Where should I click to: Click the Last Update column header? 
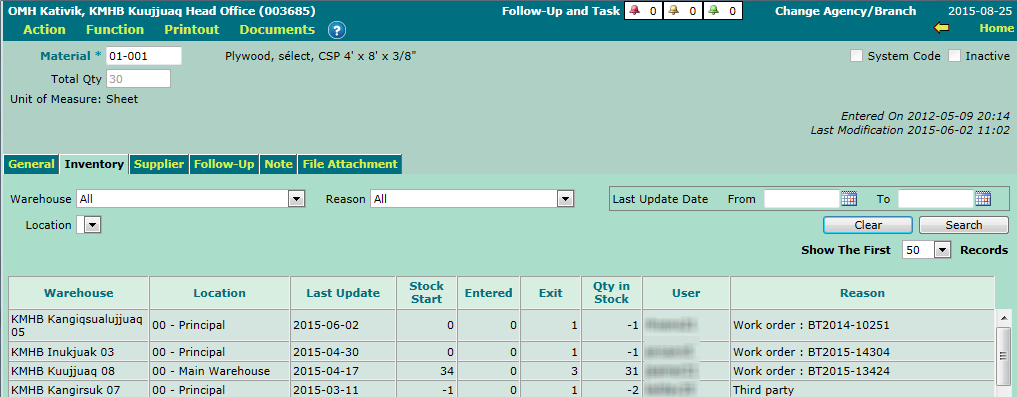pos(343,293)
